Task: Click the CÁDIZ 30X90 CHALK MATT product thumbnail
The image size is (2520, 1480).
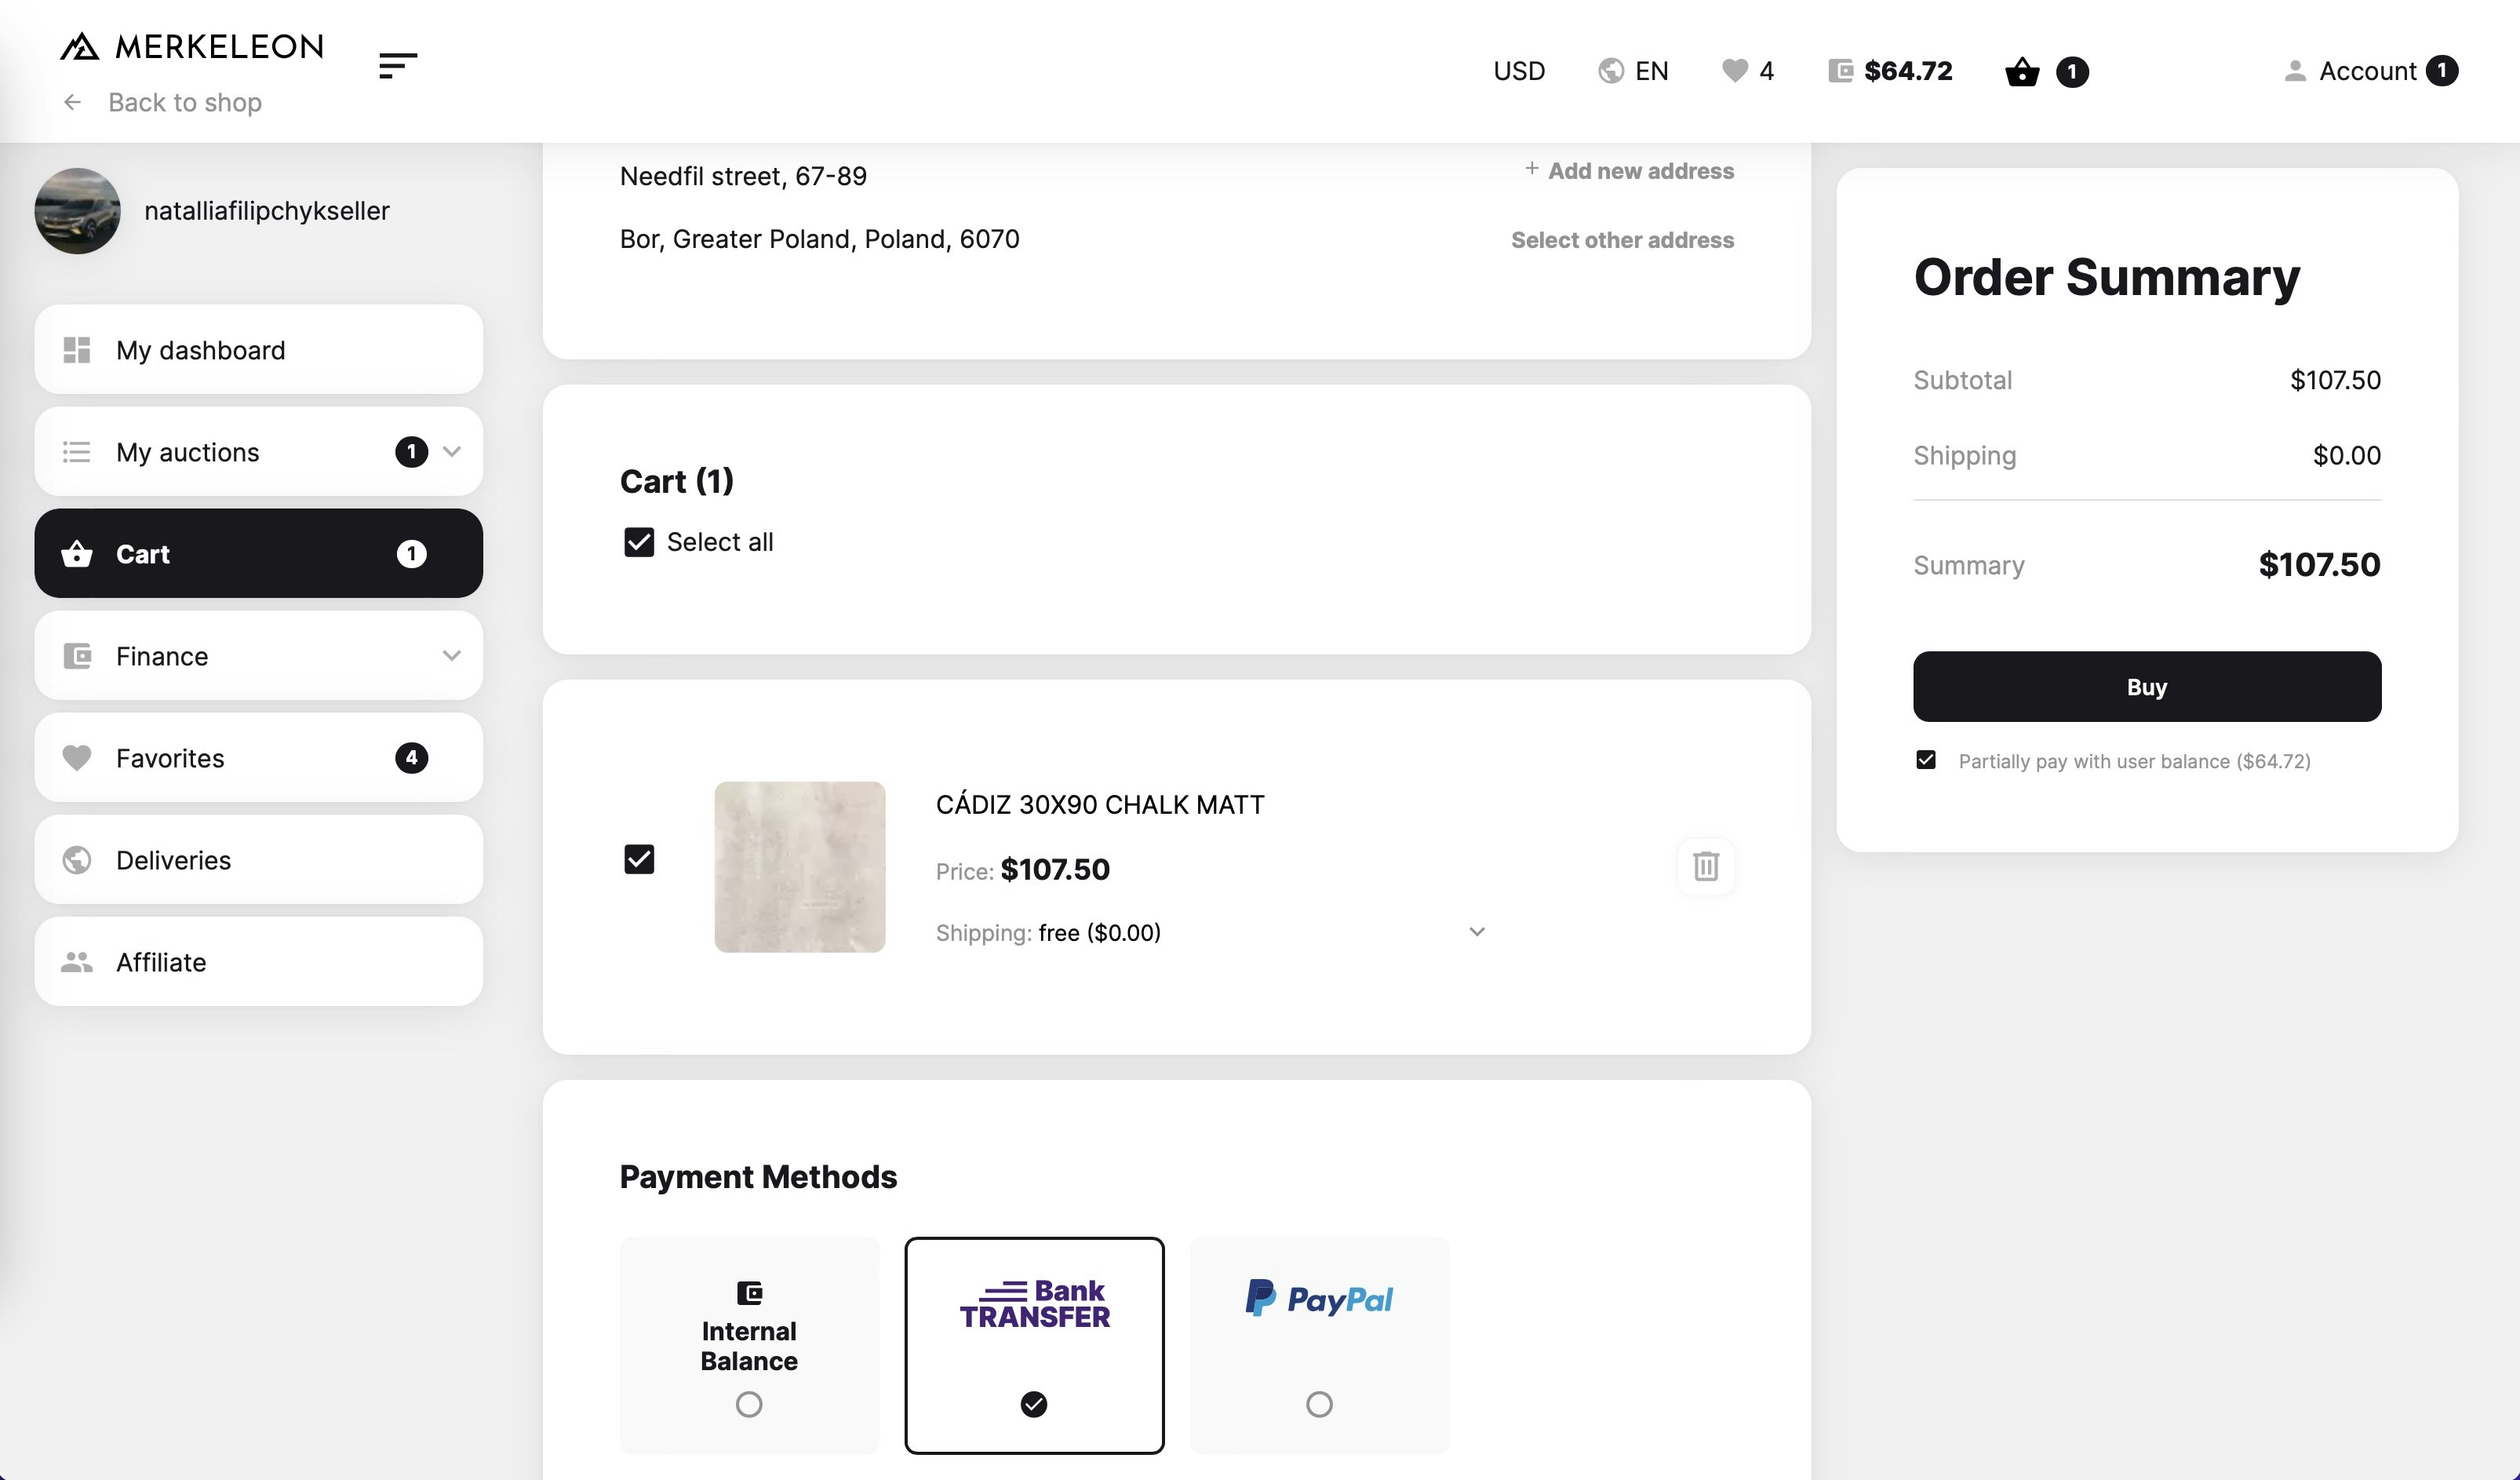Action: click(799, 867)
